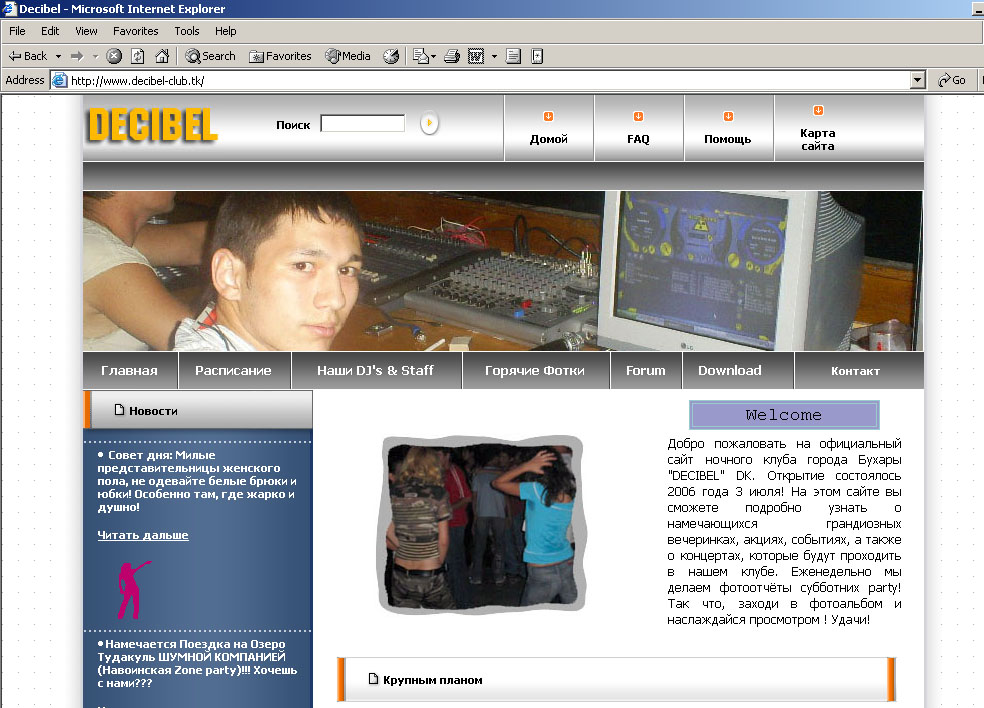Open the Back history dropdown arrow
The image size is (984, 708).
click(x=58, y=56)
